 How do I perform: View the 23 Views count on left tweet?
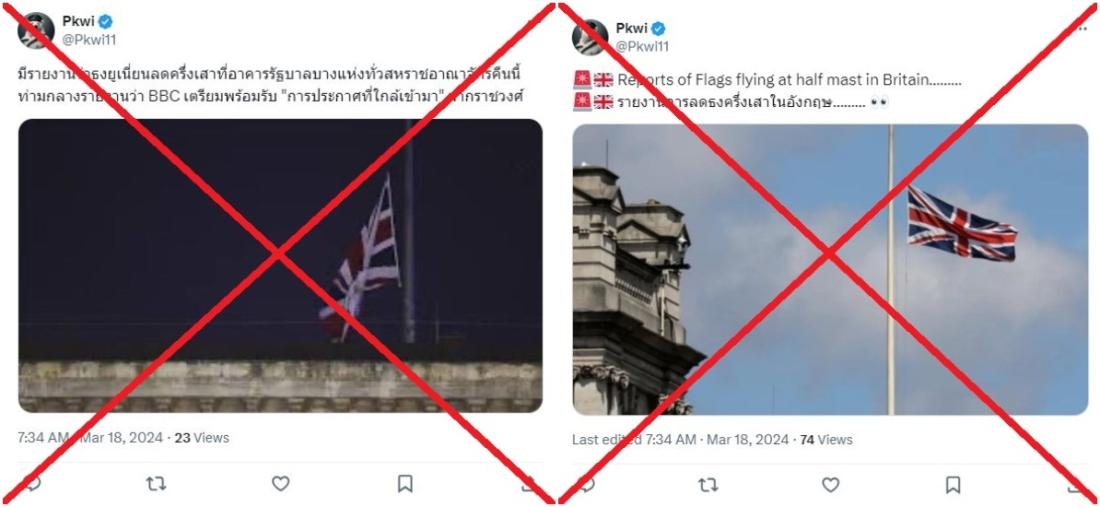pos(202,438)
